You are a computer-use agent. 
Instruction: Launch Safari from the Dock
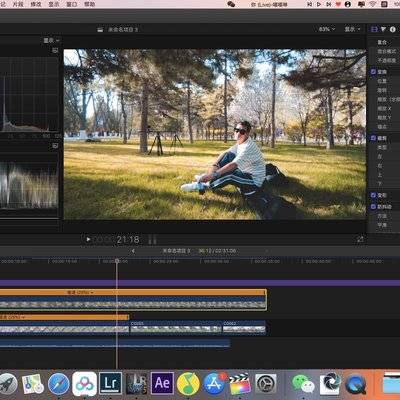click(x=58, y=384)
